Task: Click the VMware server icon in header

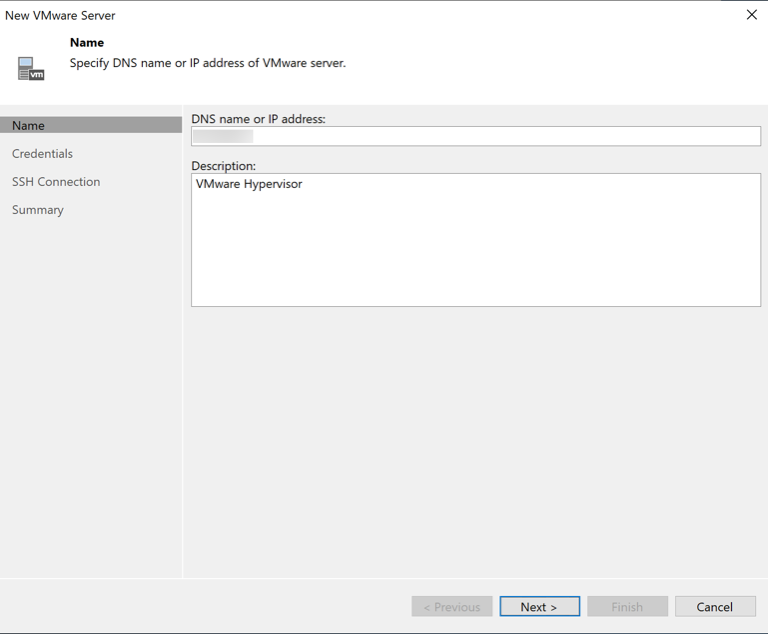Action: 31,69
